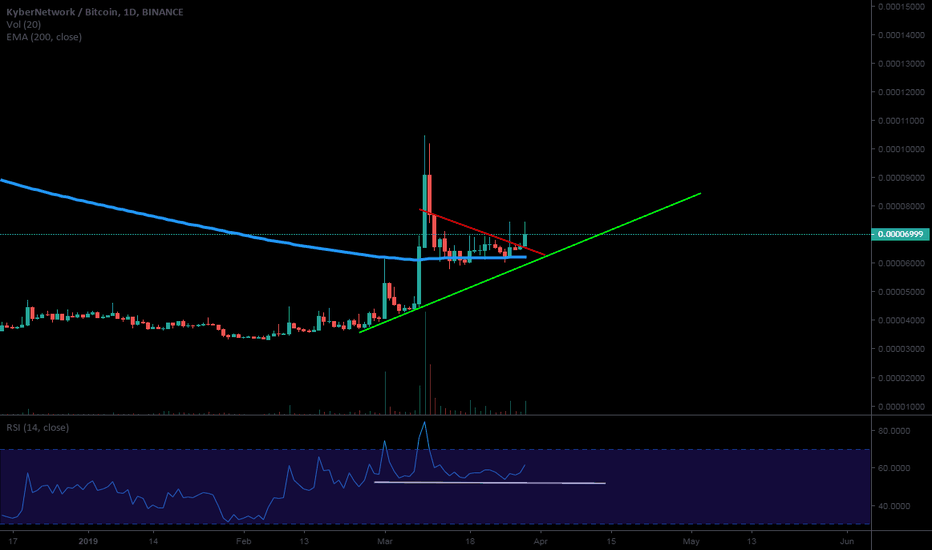This screenshot has width=932, height=550.
Task: Select the white horizontal line in RSI pane
Action: point(490,483)
